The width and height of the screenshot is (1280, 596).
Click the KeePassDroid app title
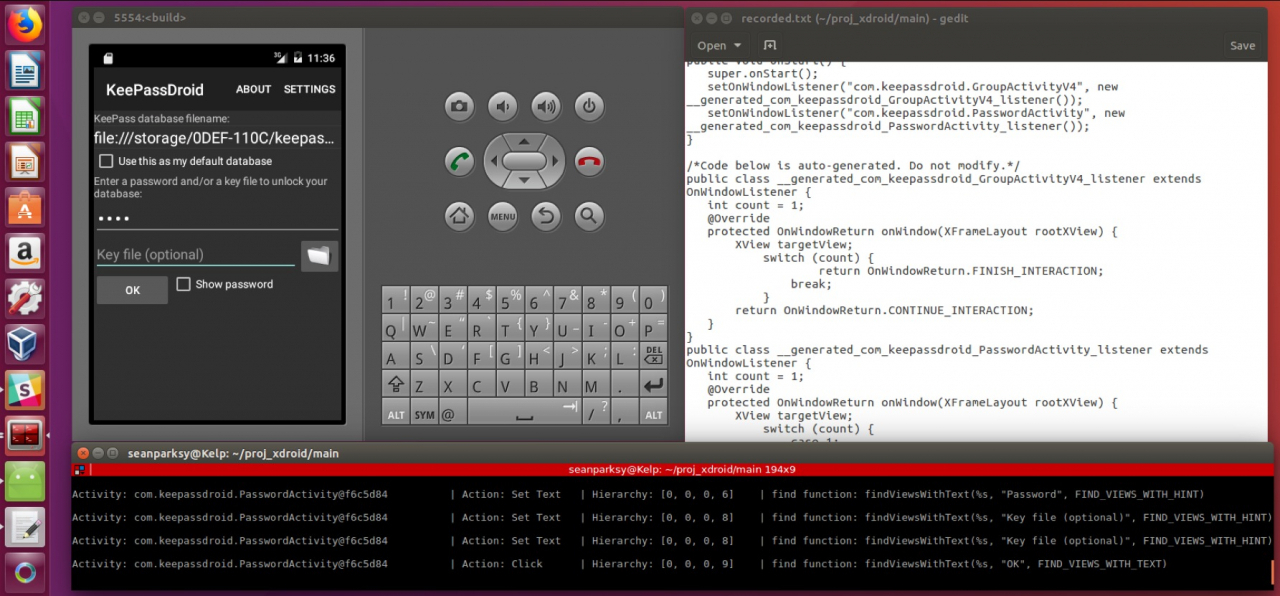coord(155,90)
